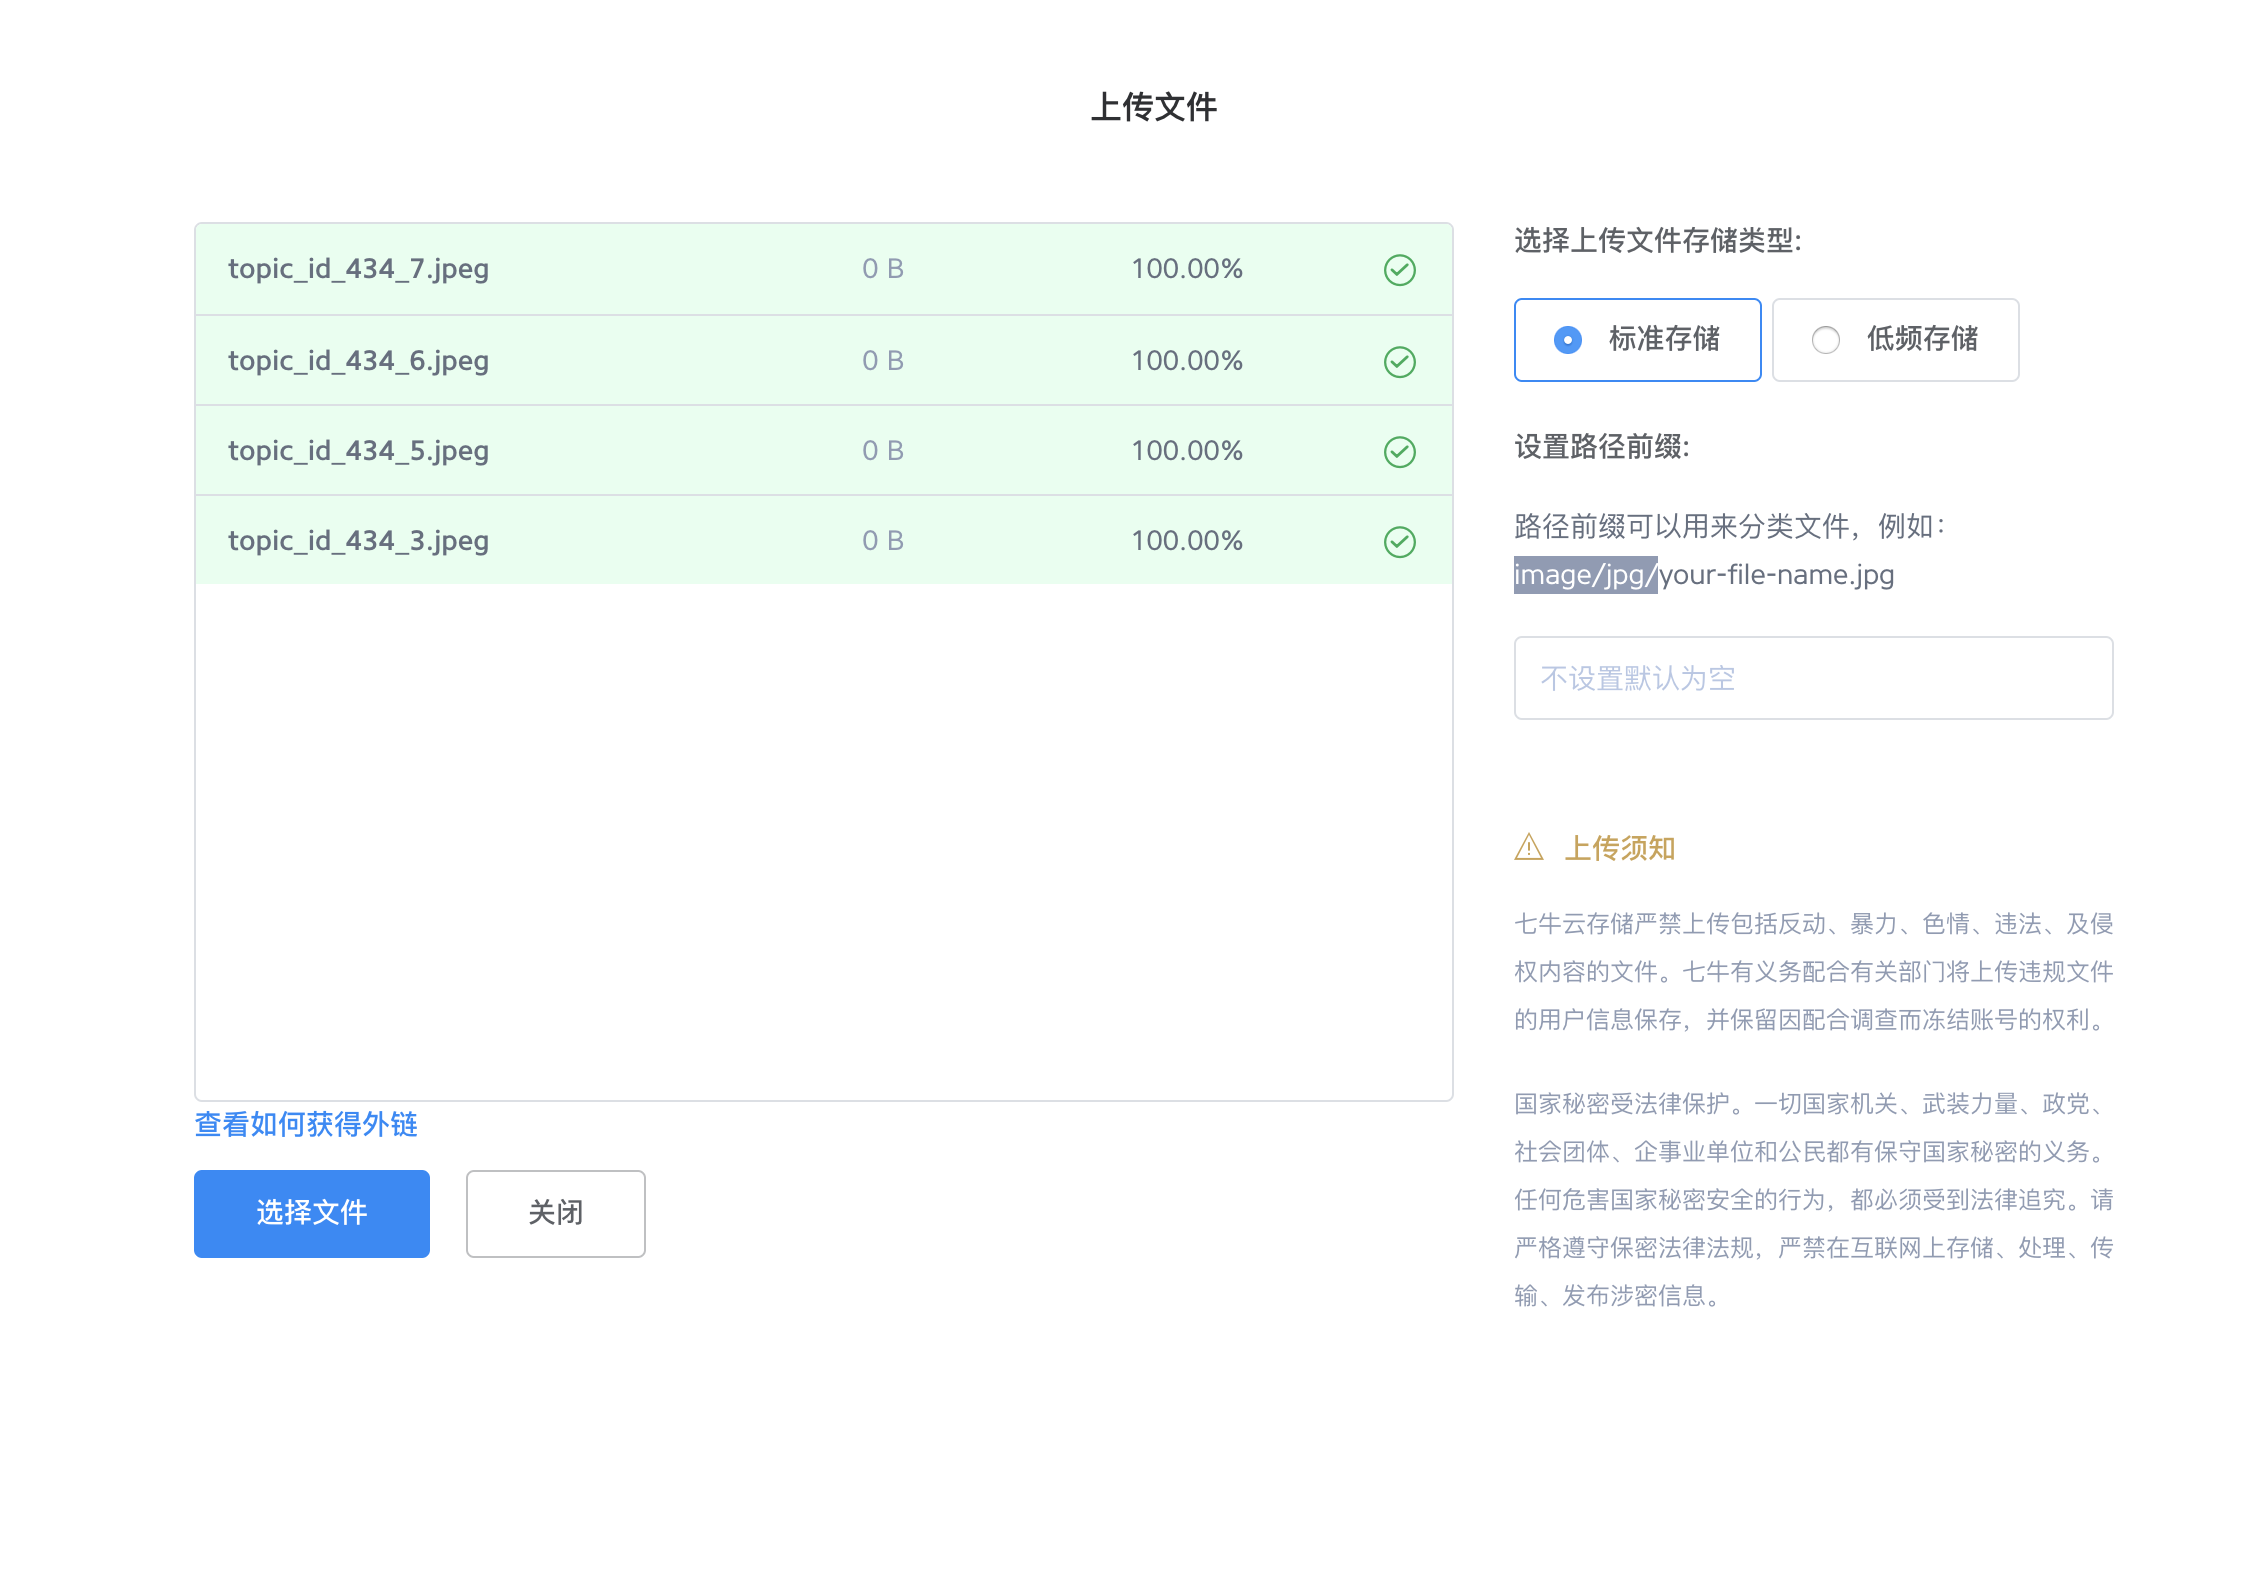Click the green checkmark for topic_id_434_5.jpeg
This screenshot has height=1588, width=2260.
coord(1399,451)
